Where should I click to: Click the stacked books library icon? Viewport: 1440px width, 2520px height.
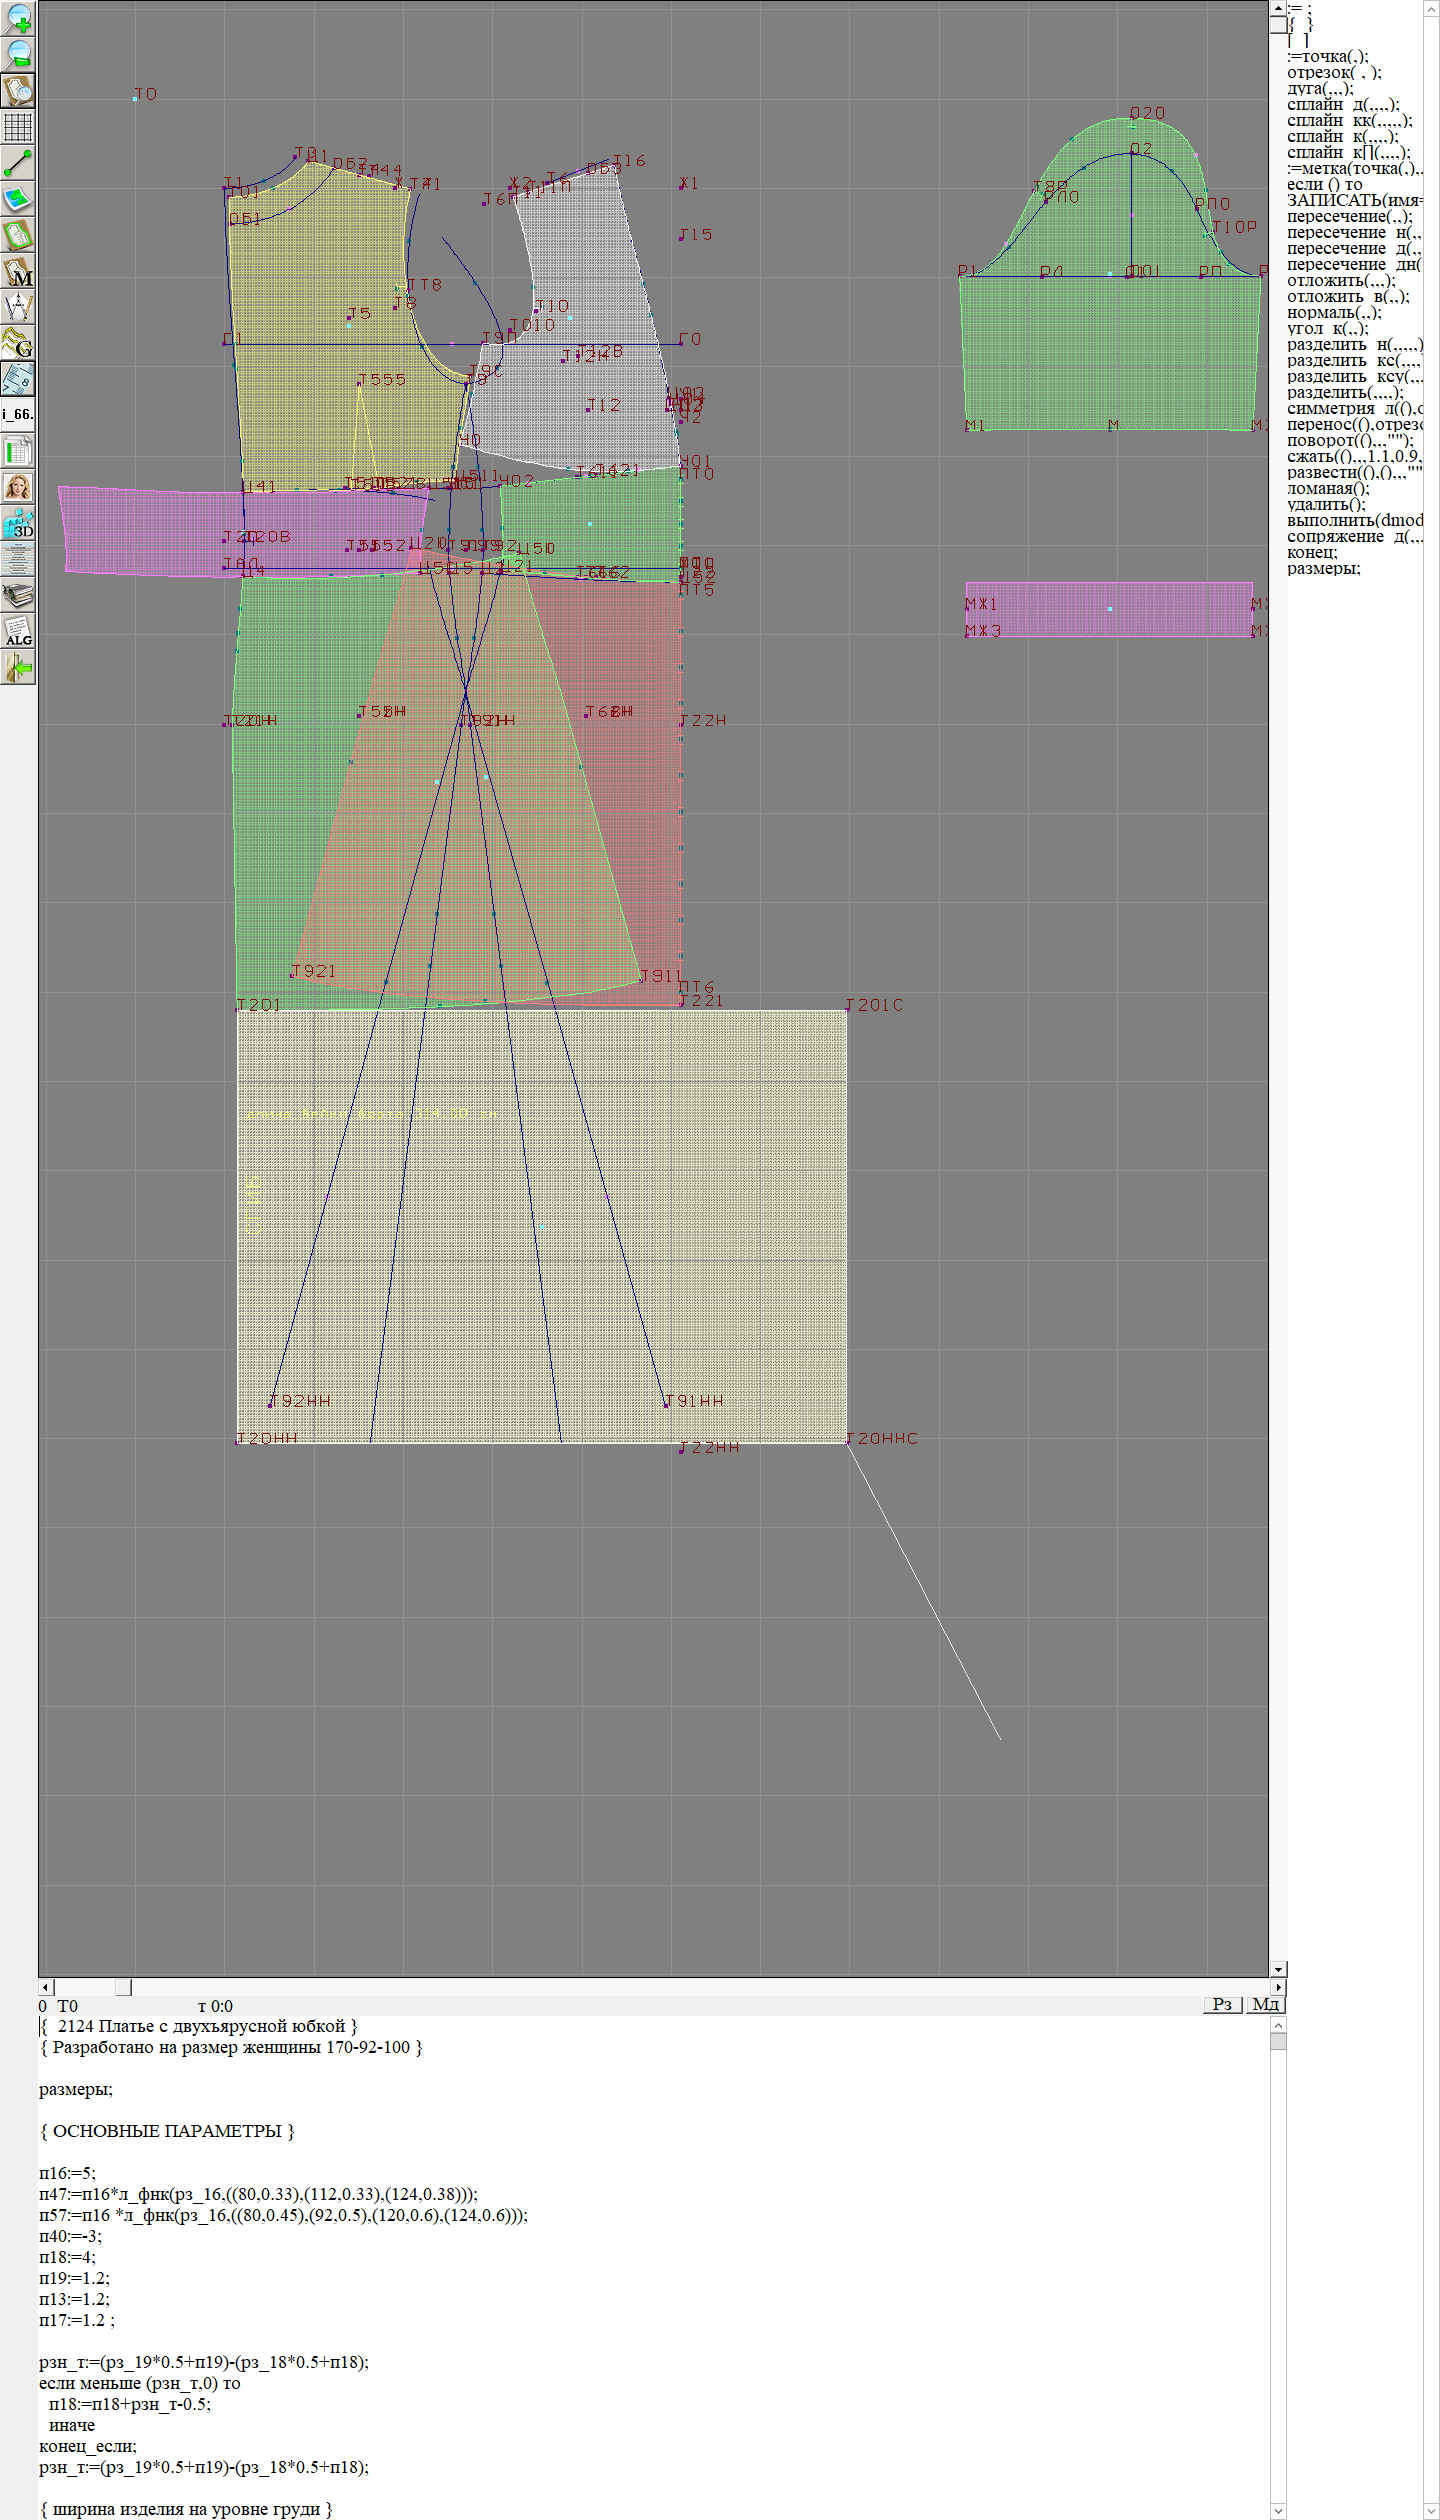(18, 596)
